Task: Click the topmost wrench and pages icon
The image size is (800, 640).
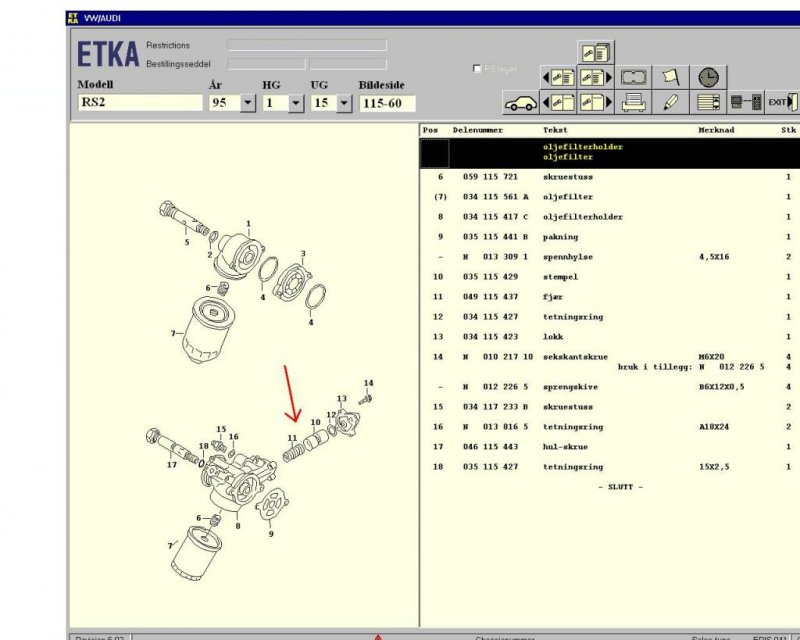Action: [596, 52]
